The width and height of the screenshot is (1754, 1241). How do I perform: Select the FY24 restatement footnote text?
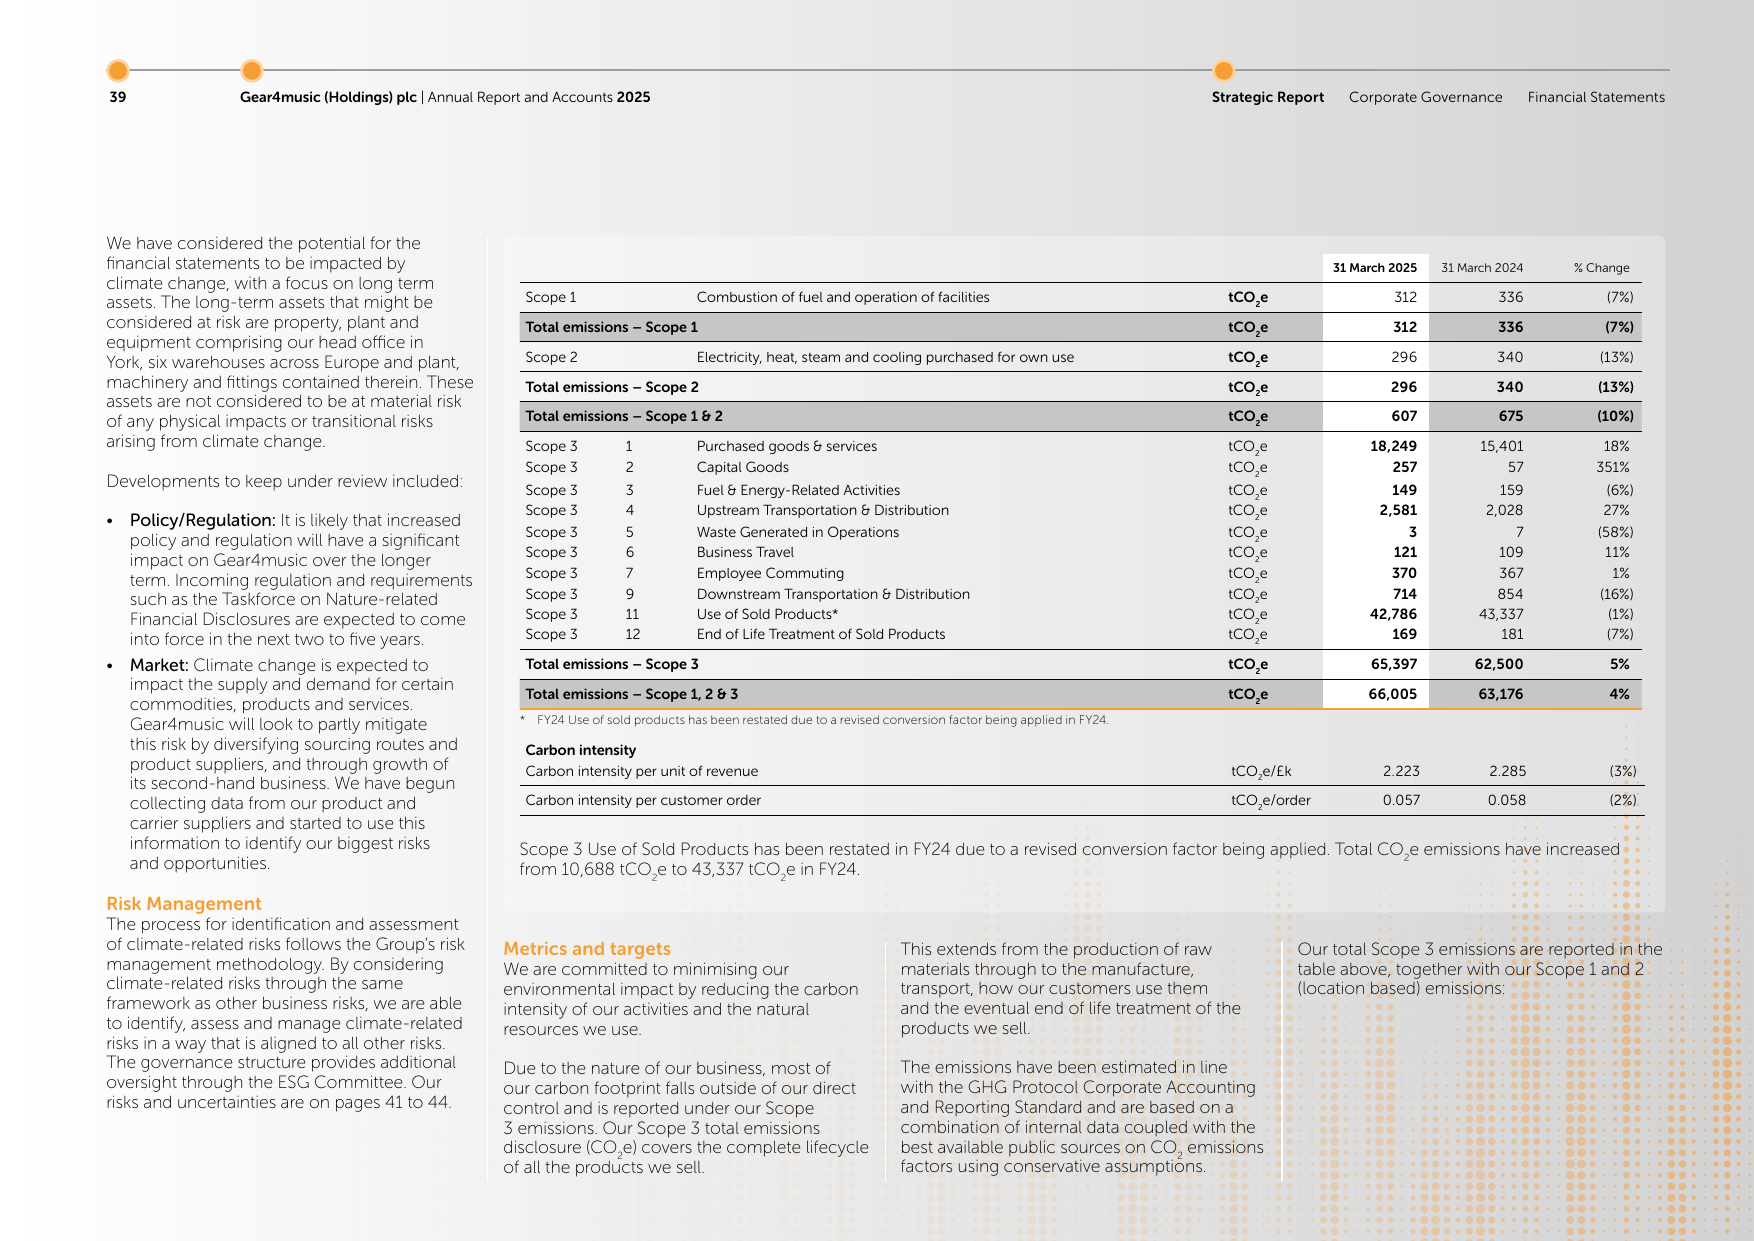822,720
